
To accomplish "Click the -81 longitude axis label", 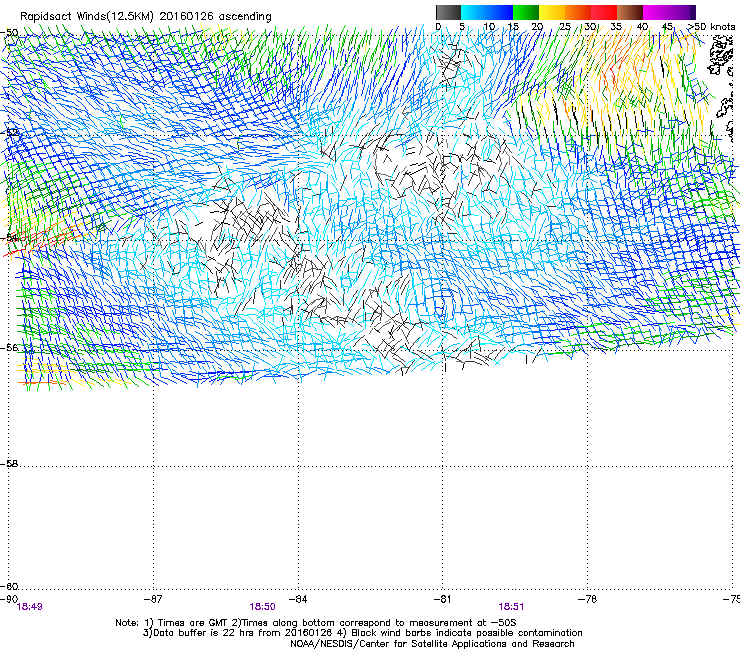I will click(443, 599).
